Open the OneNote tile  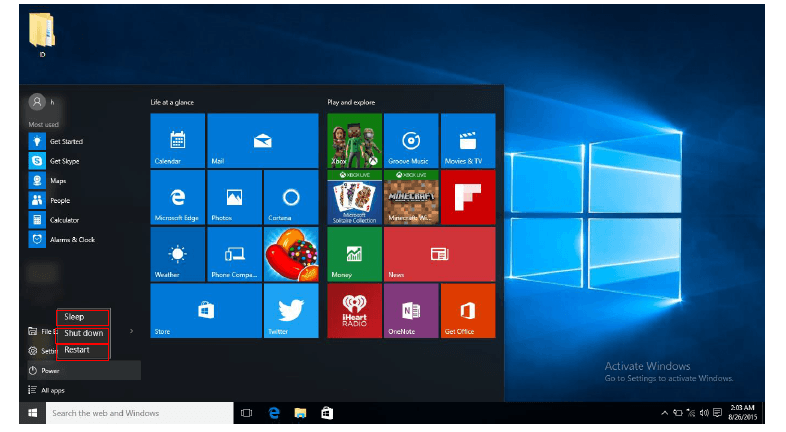[x=411, y=311]
